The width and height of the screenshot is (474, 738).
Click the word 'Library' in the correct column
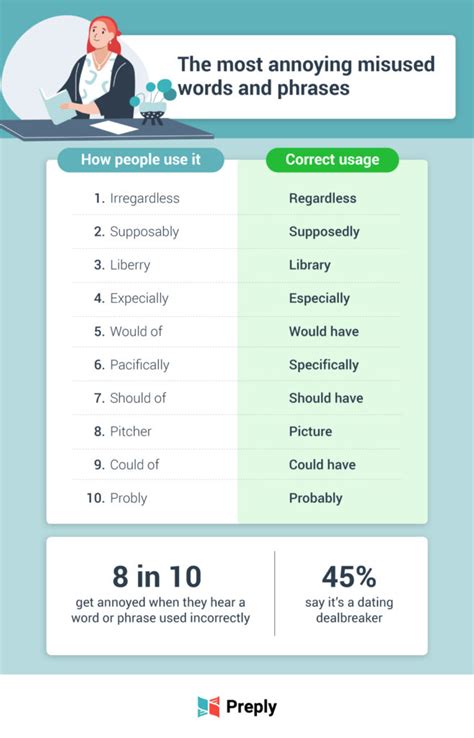(310, 265)
